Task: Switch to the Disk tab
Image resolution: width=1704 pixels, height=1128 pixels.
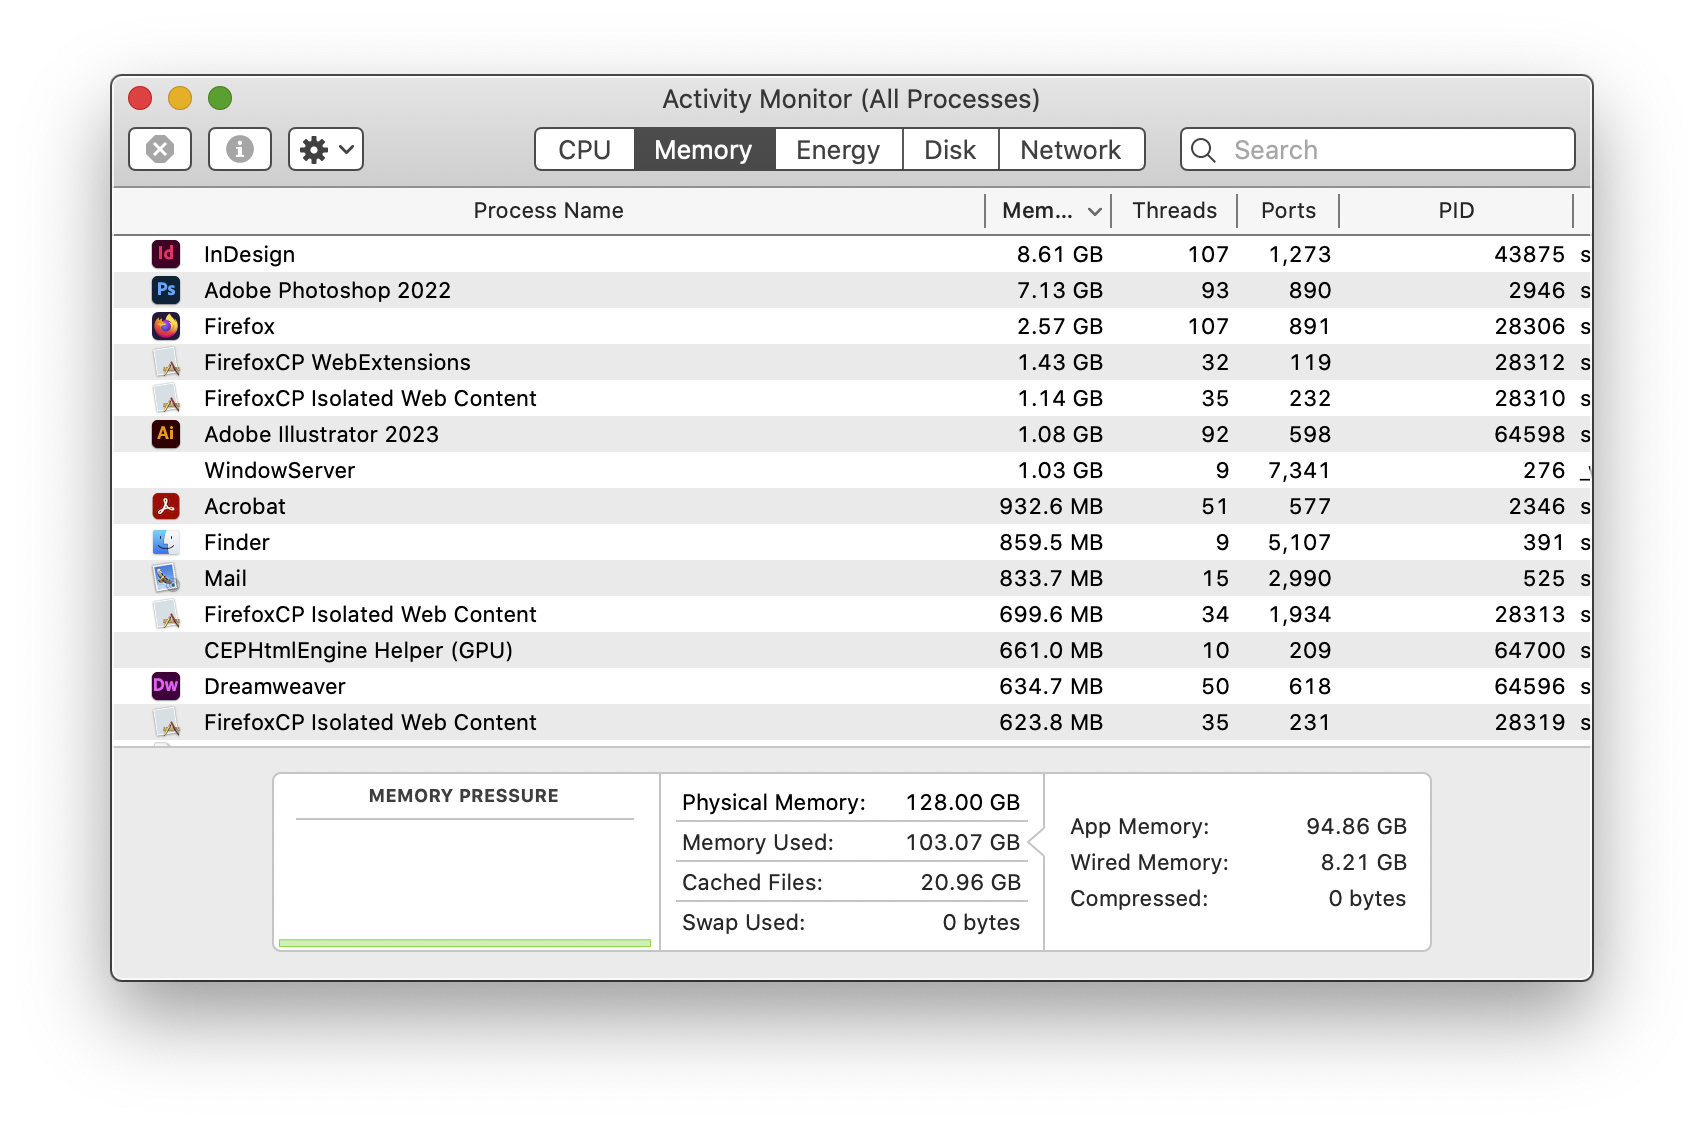Action: pos(950,150)
